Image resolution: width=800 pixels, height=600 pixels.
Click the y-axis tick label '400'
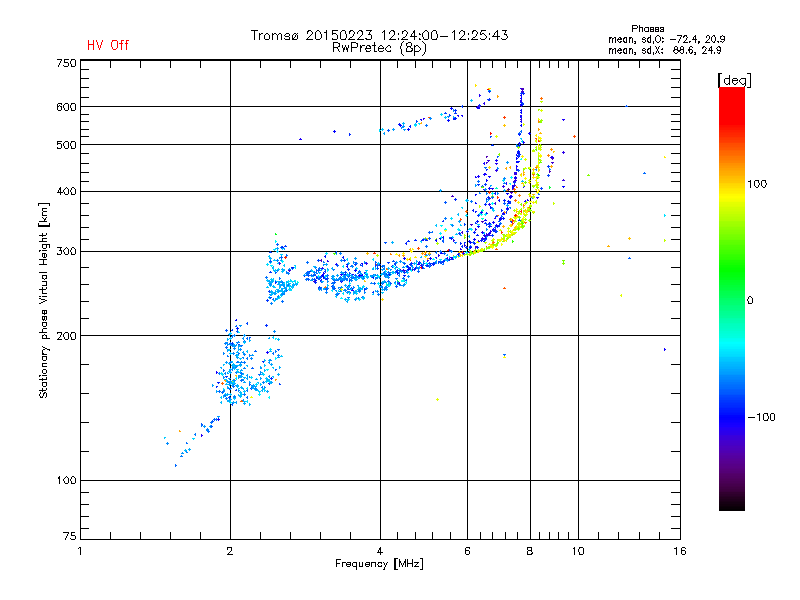coord(66,192)
